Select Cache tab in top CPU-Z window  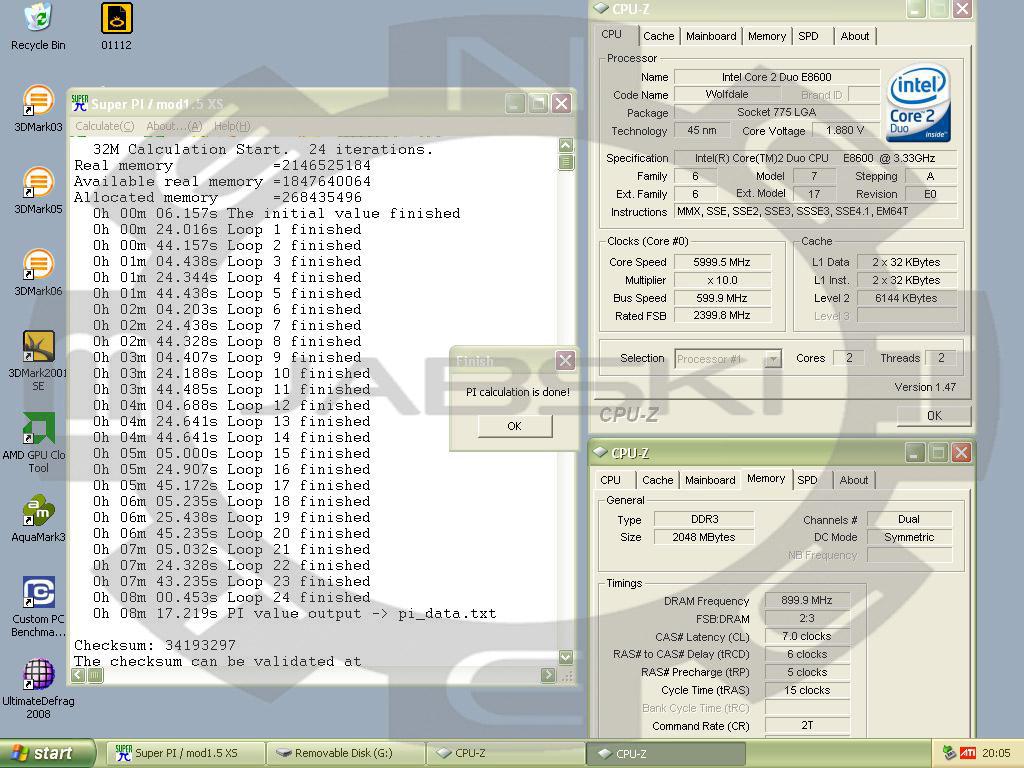coord(658,36)
